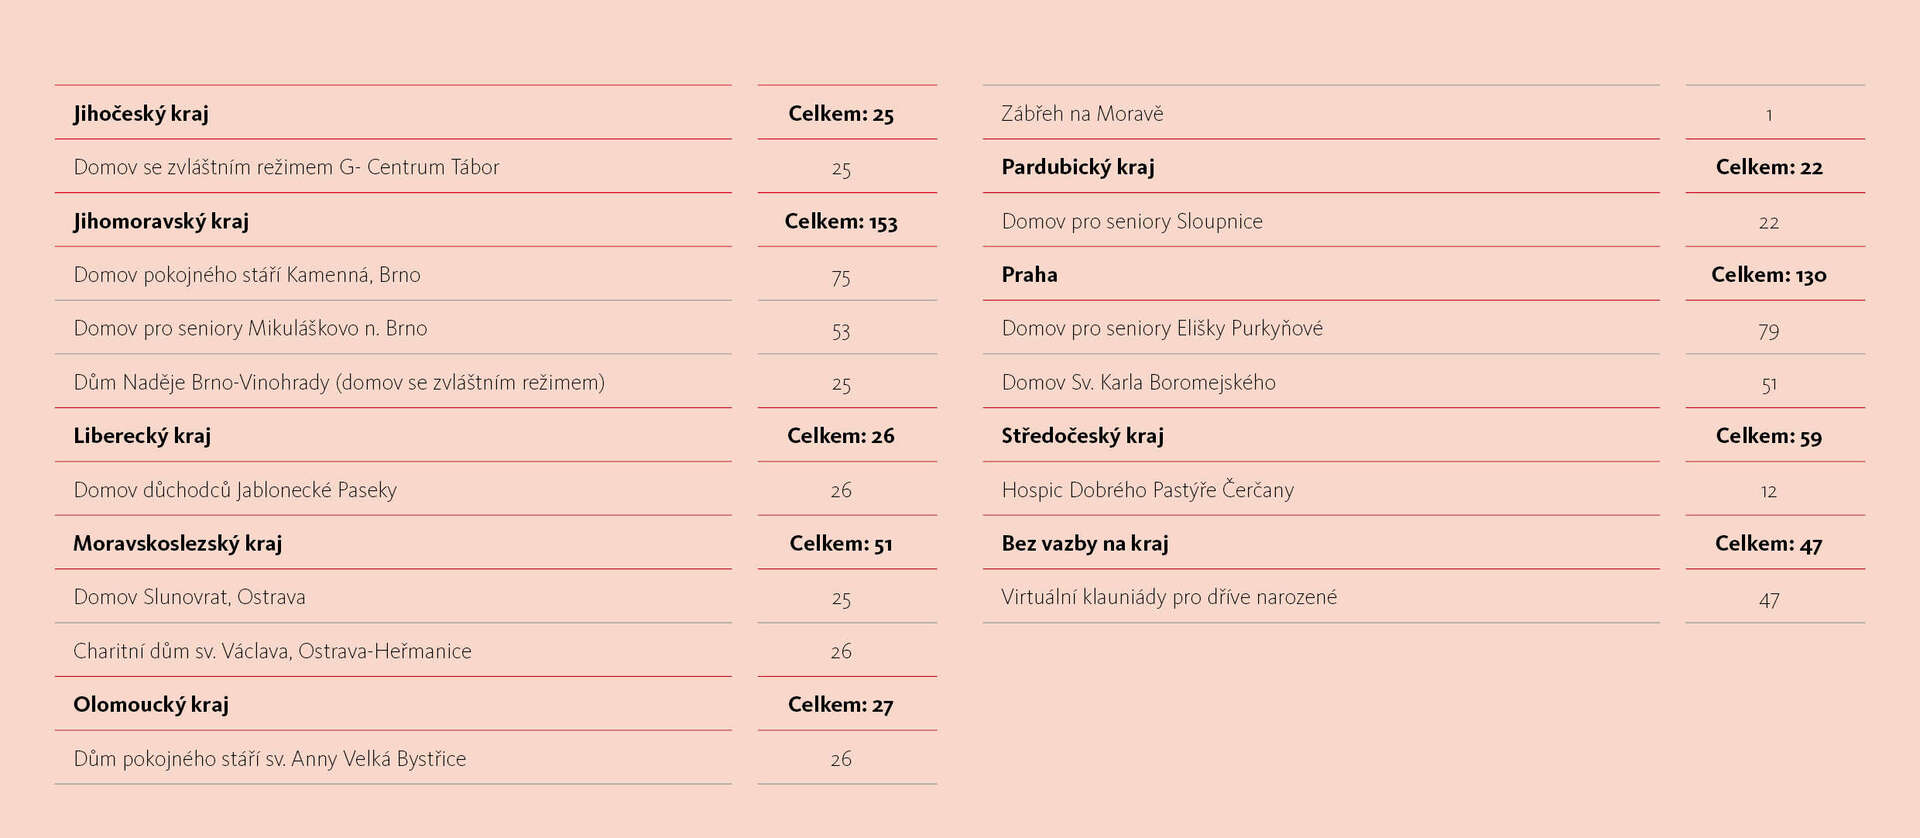Select Domov důchodců Jablonecké Paseky row
1920x838 pixels.
235,490
